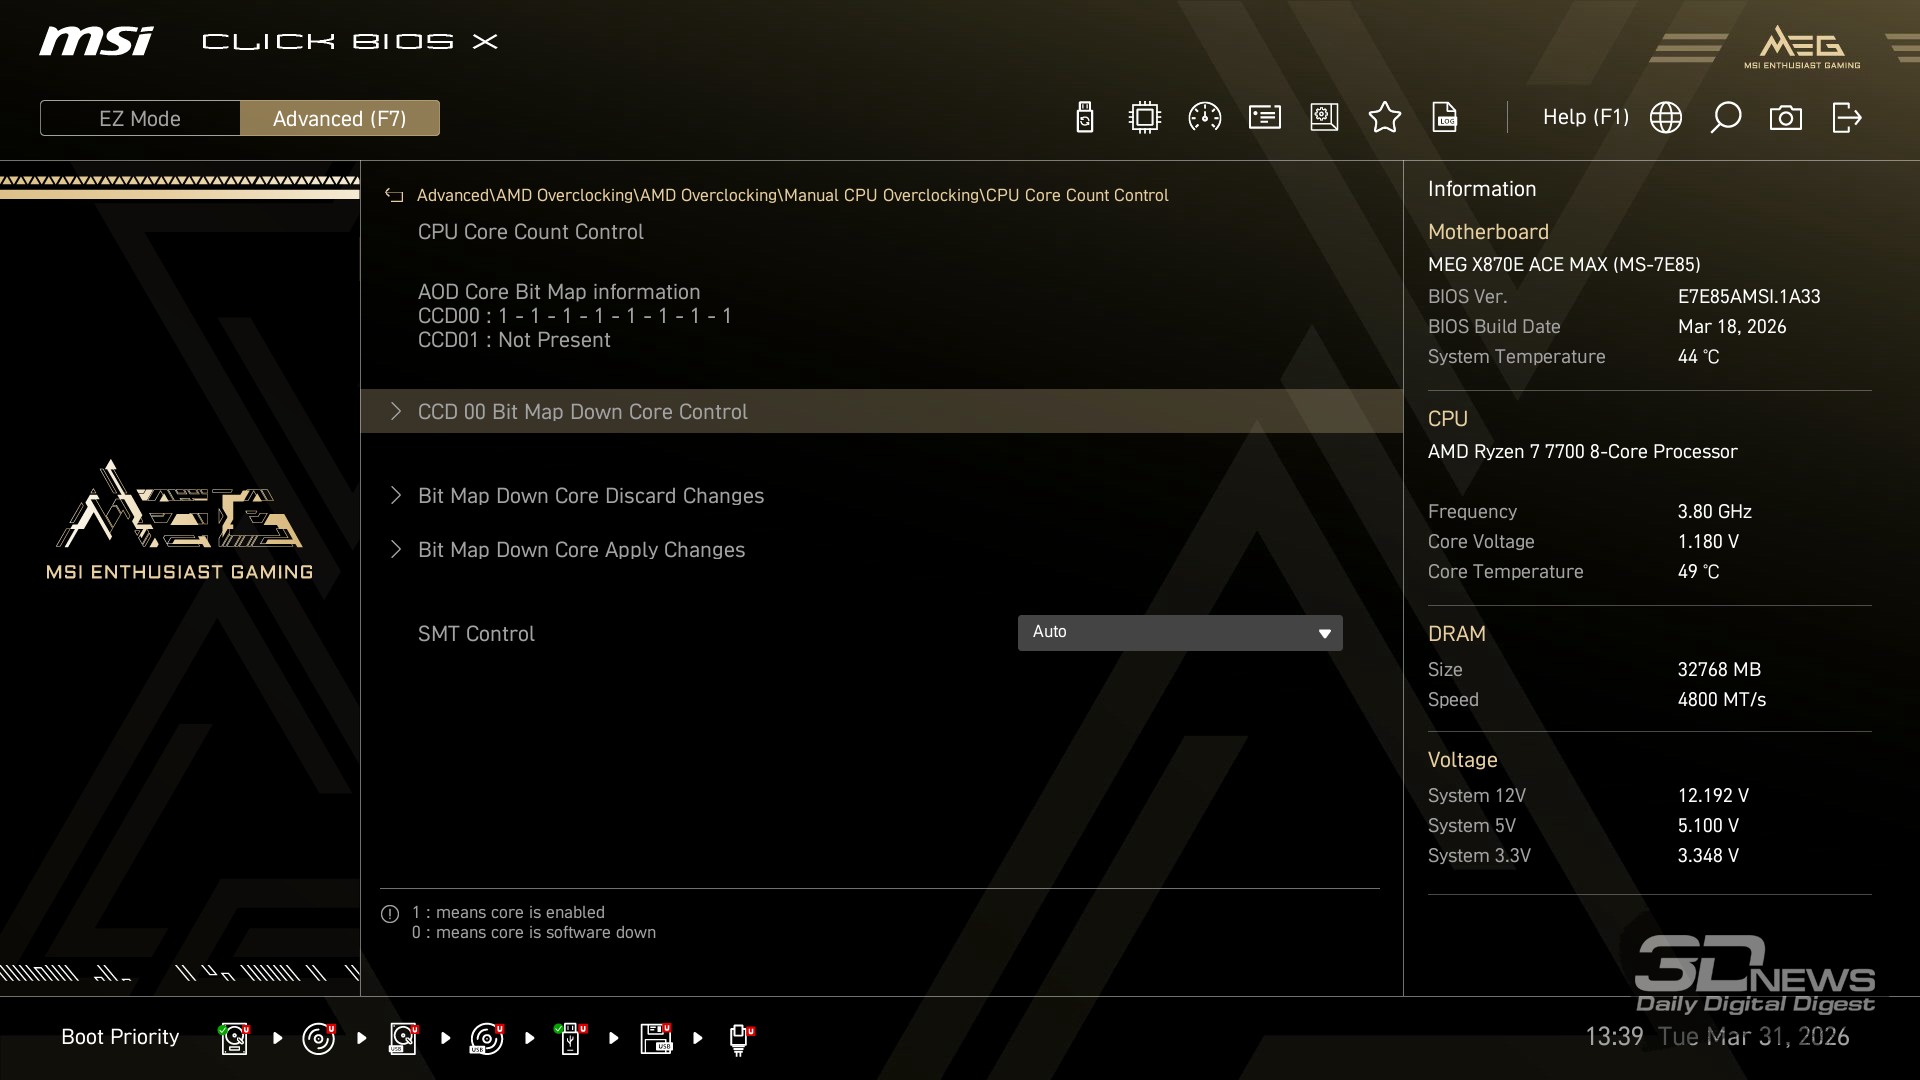Select the network cable boot device icon
Screen dimensions: 1920x1080
click(739, 1038)
